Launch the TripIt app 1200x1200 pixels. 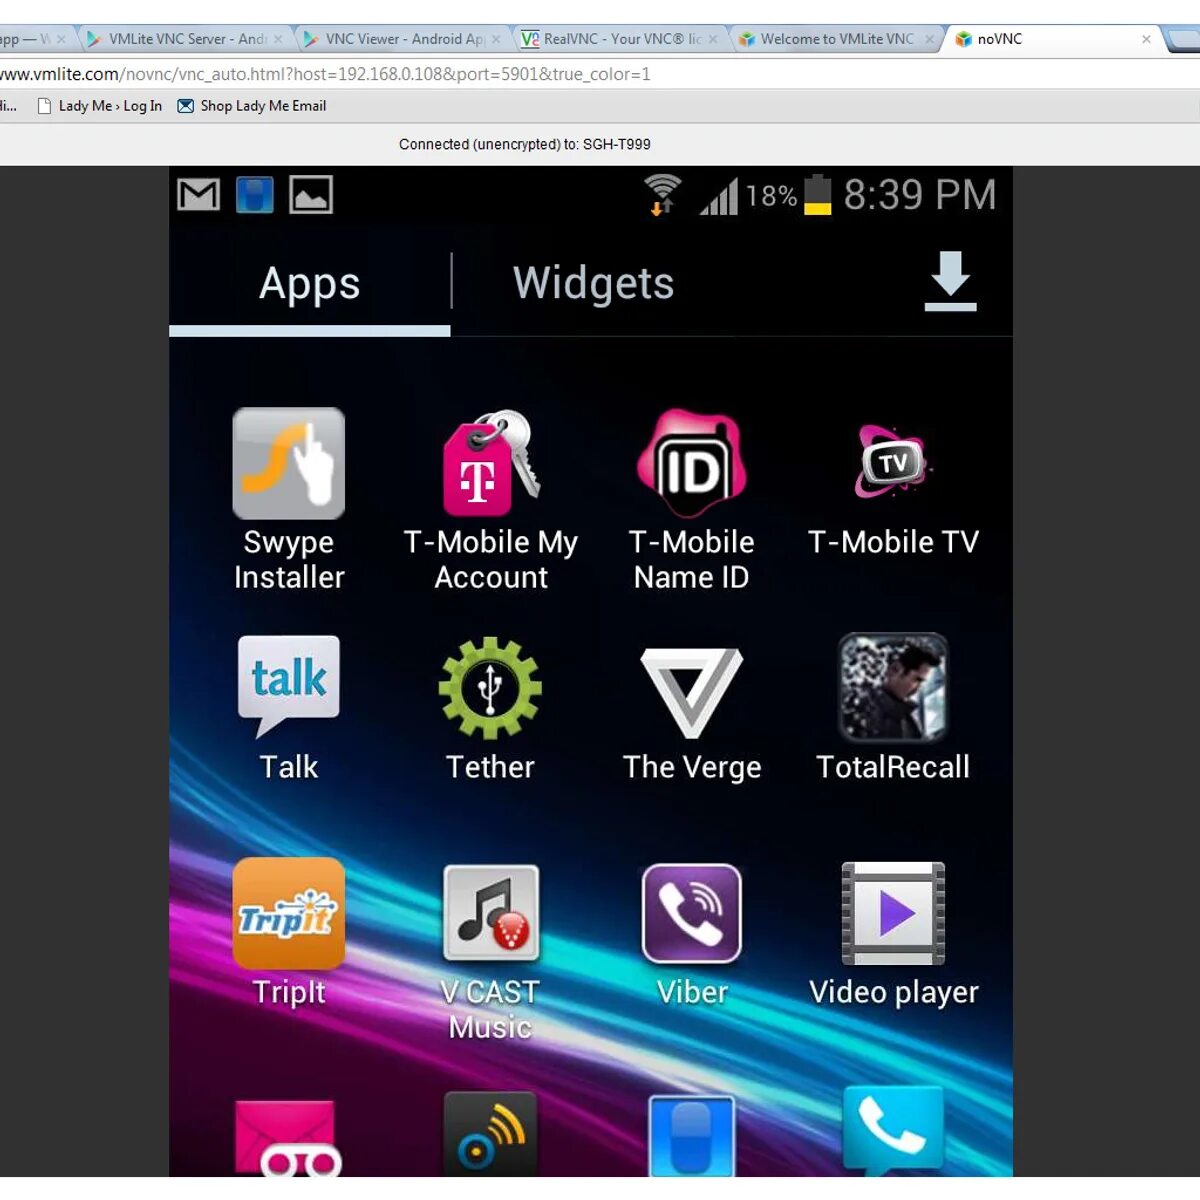tap(288, 913)
